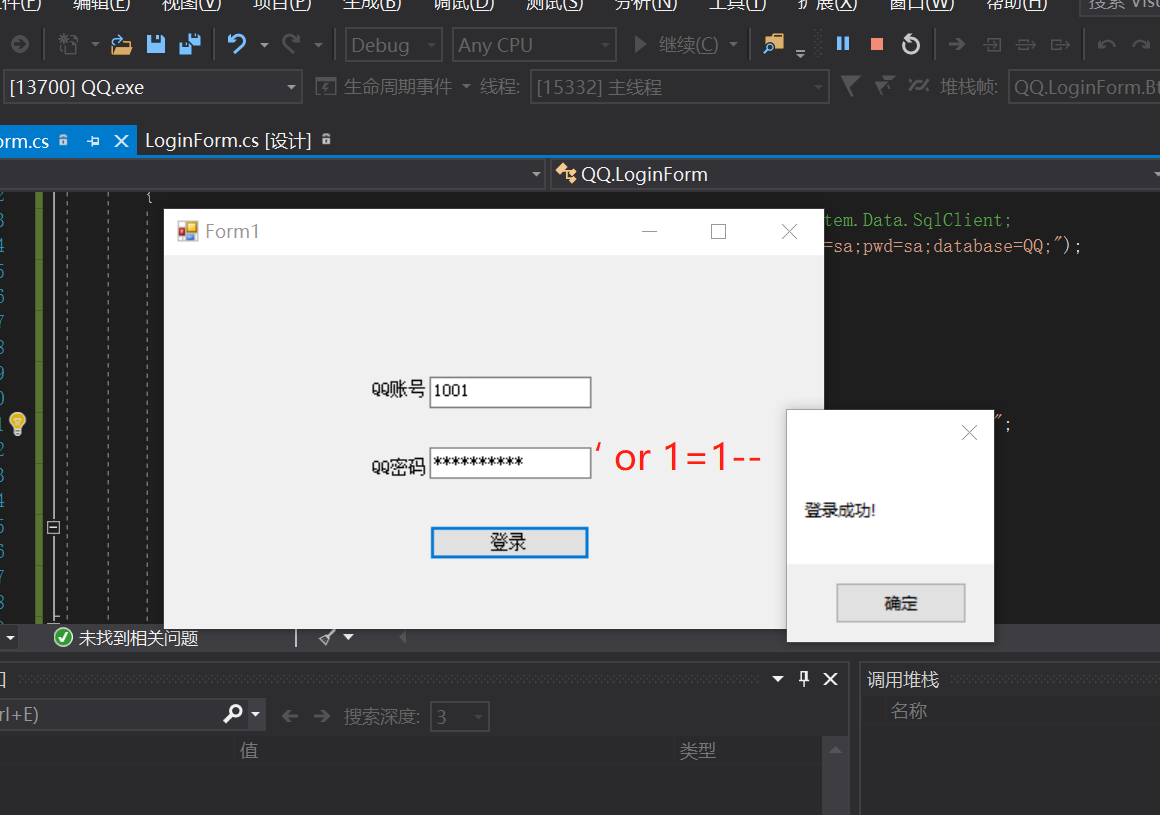Click the 值 column header
The height and width of the screenshot is (815, 1160).
(249, 751)
